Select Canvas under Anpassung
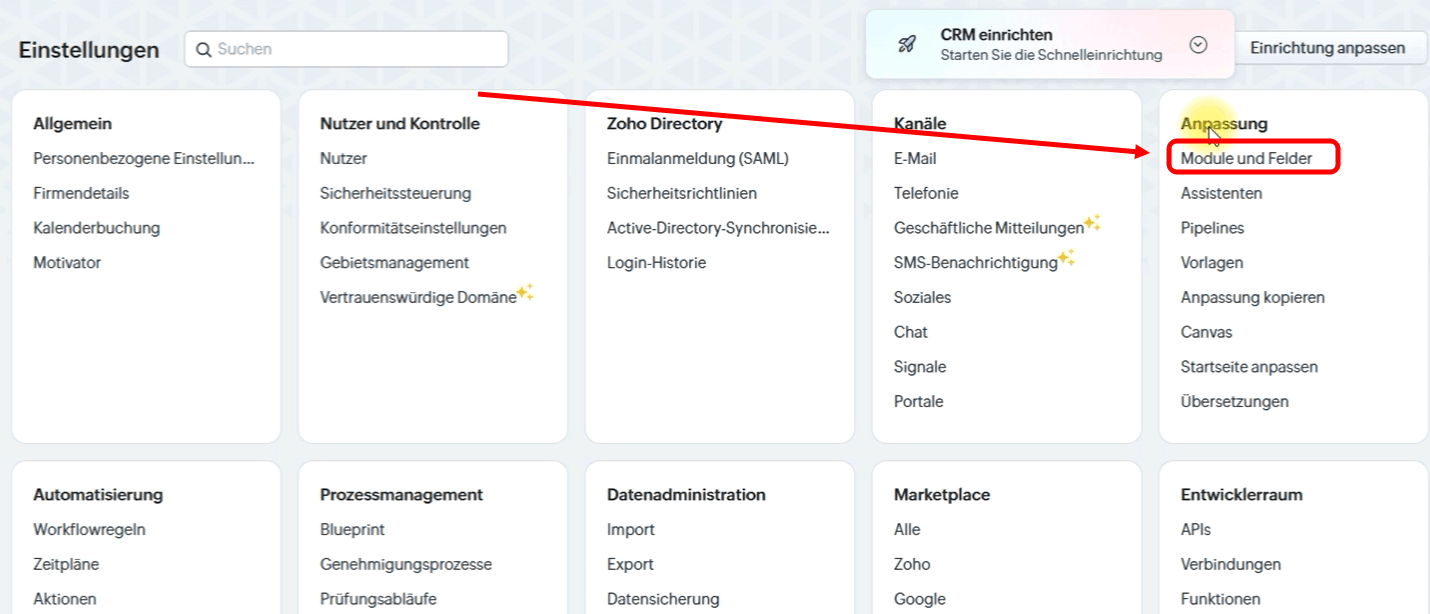1430x614 pixels. (1206, 332)
